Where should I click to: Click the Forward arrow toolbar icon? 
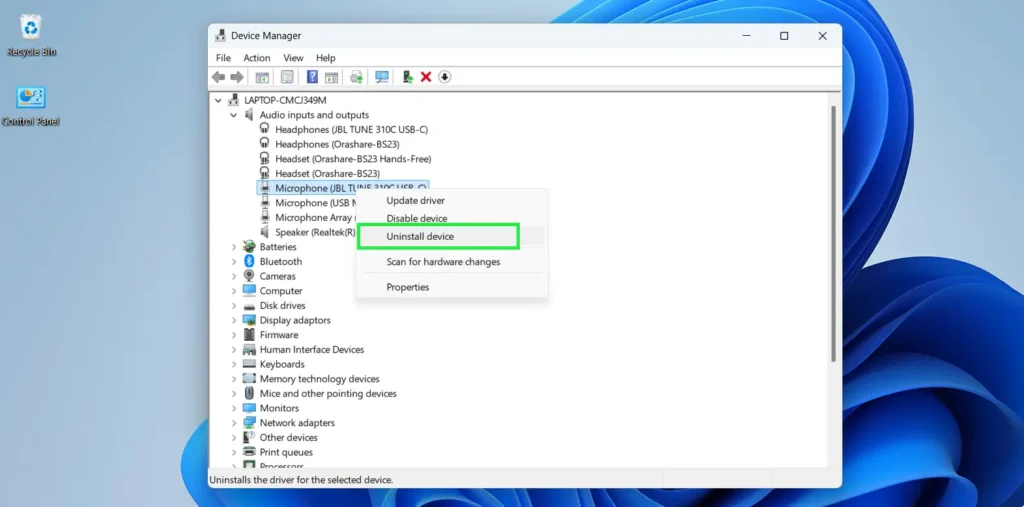point(236,77)
